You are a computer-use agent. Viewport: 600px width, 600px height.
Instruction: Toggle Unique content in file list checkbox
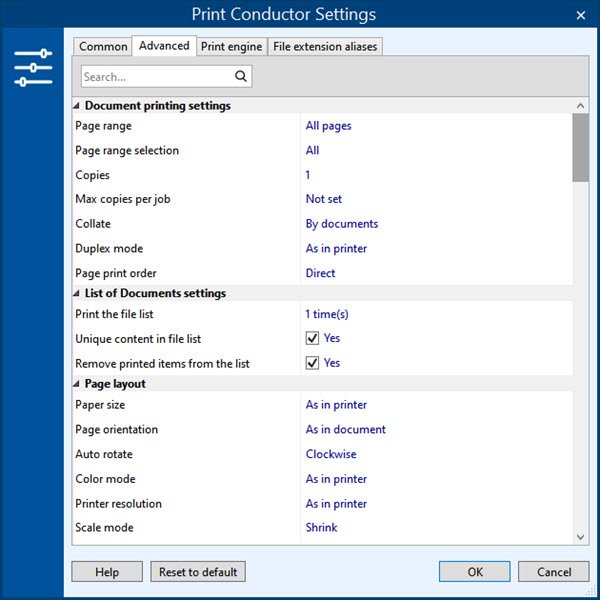click(x=312, y=338)
